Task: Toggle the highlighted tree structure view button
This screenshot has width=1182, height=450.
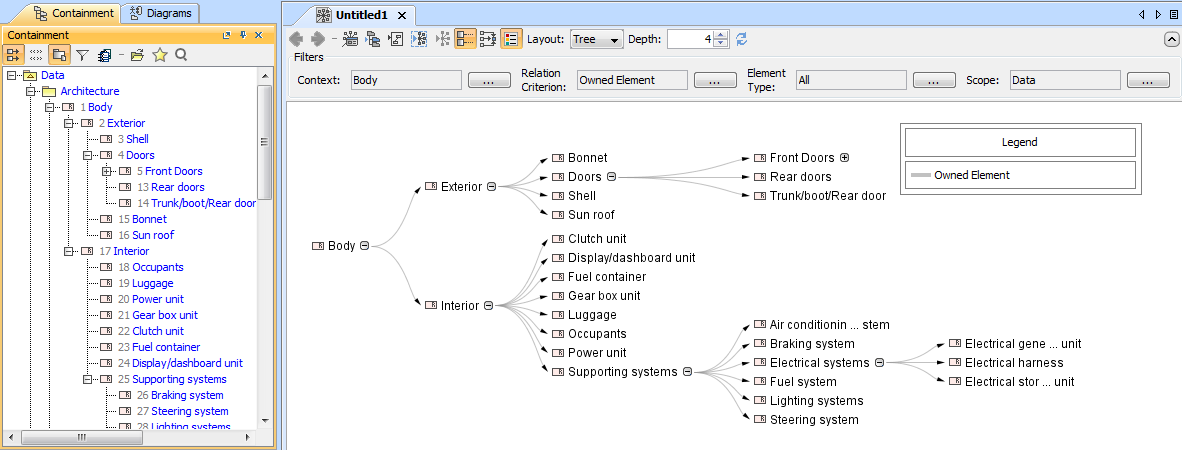Action: pyautogui.click(x=465, y=39)
